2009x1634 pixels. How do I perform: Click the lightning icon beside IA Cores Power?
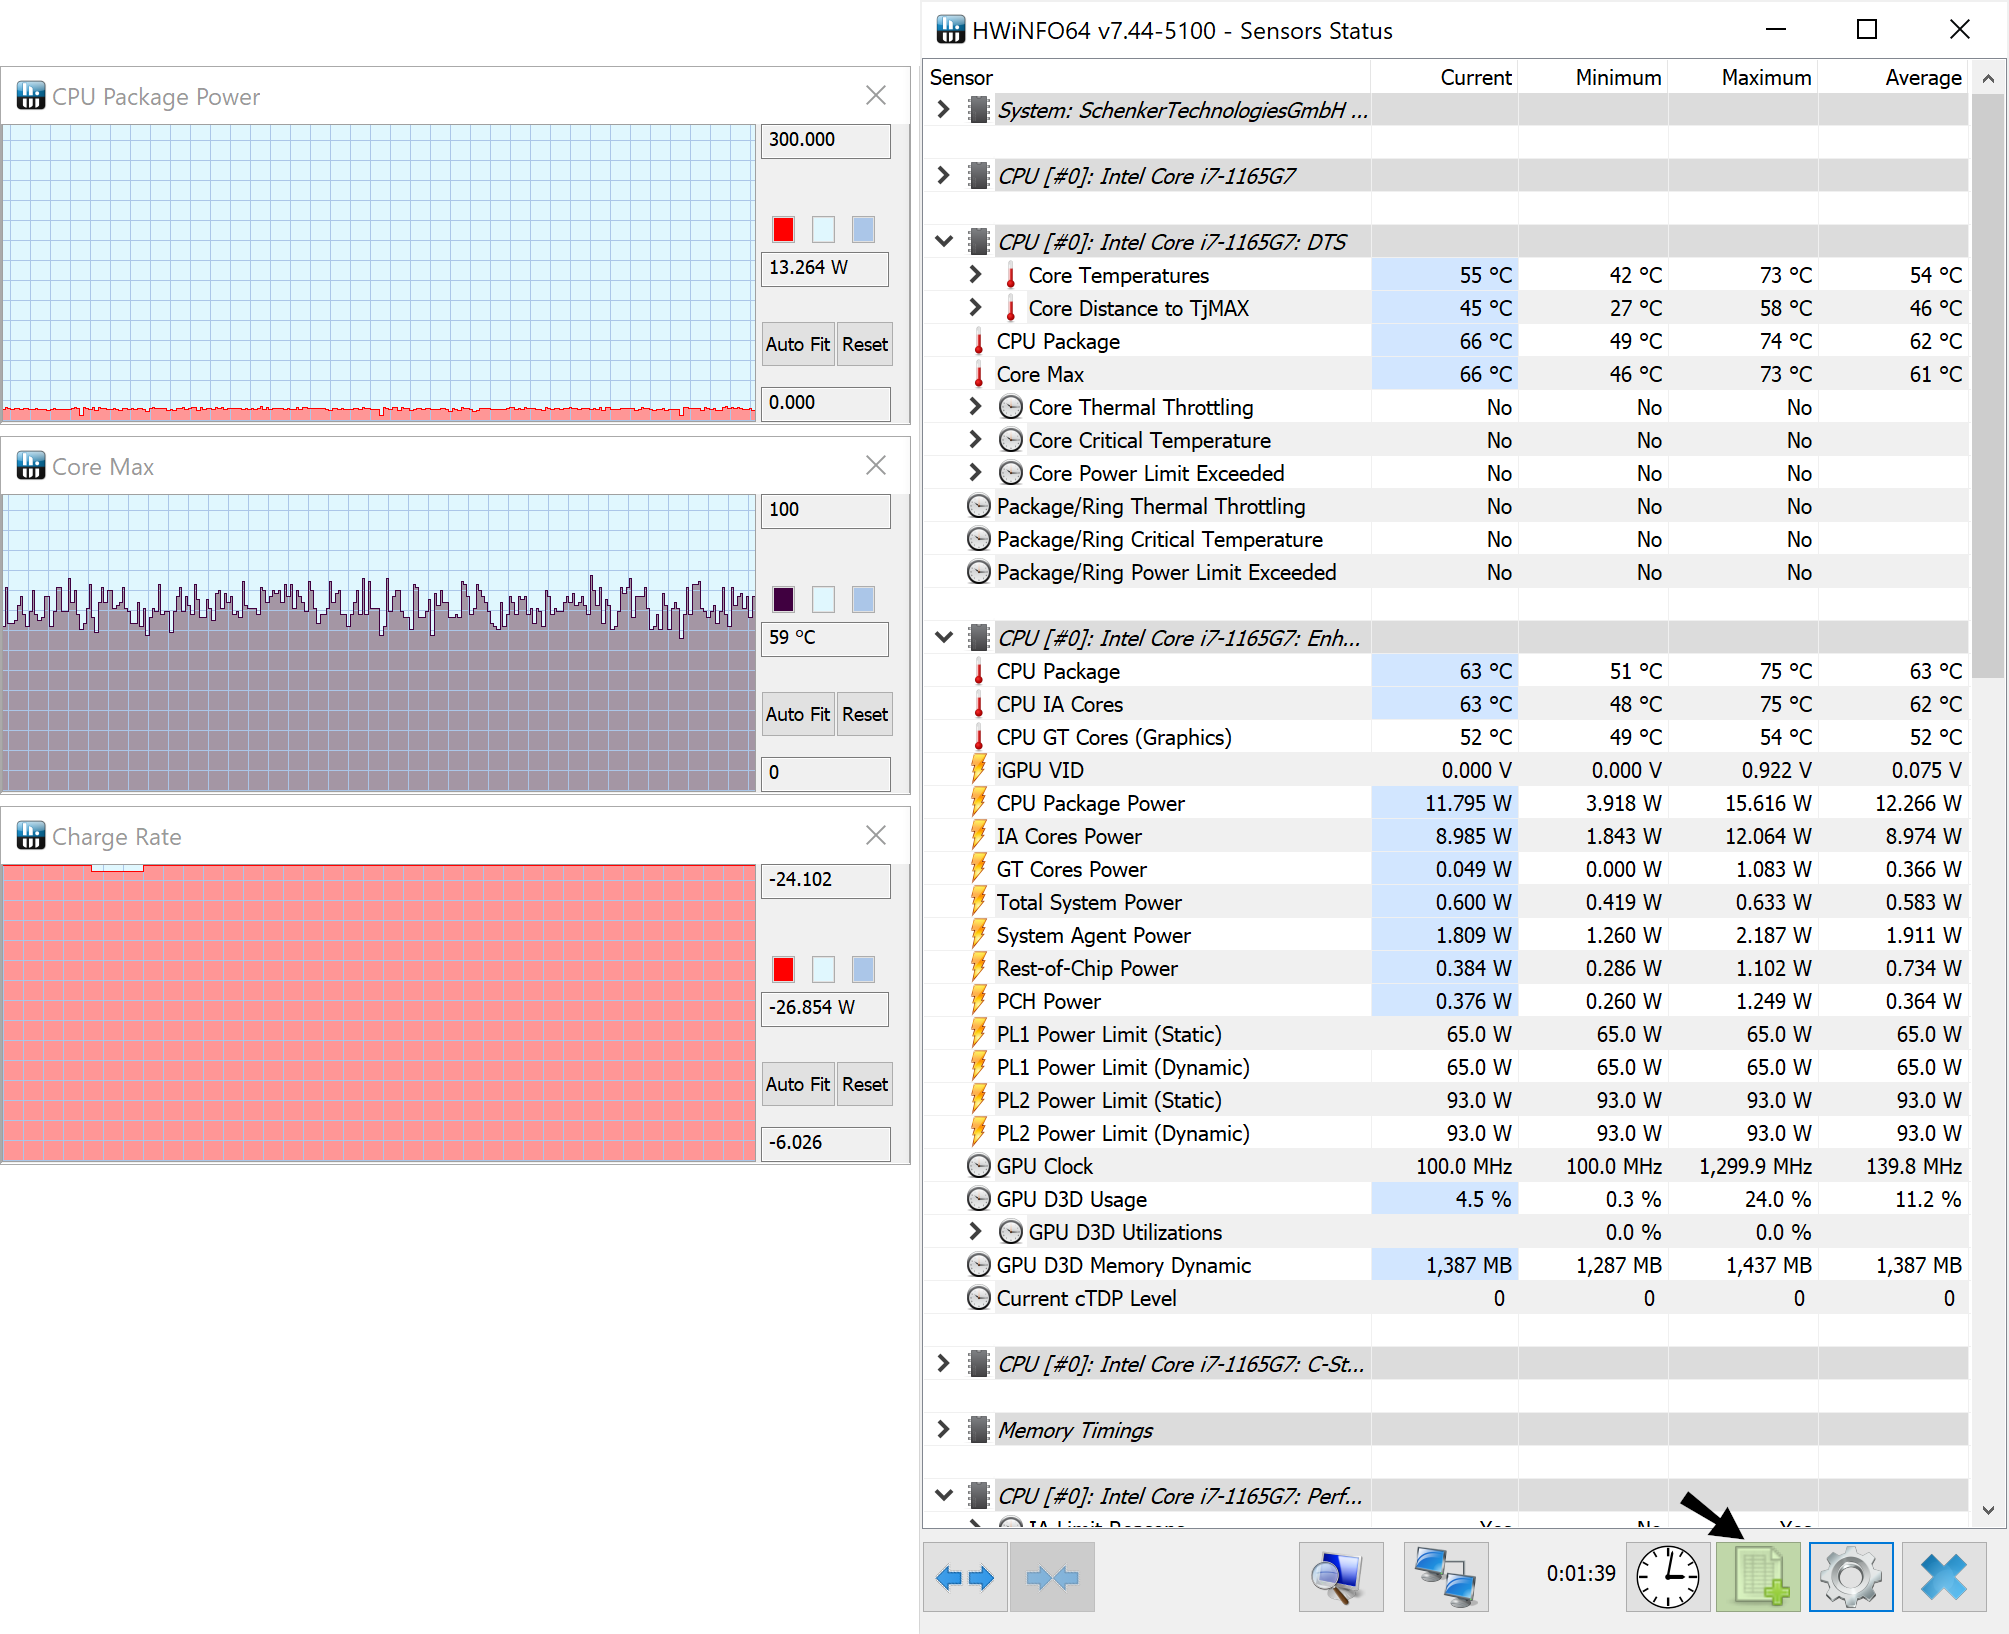pyautogui.click(x=979, y=836)
